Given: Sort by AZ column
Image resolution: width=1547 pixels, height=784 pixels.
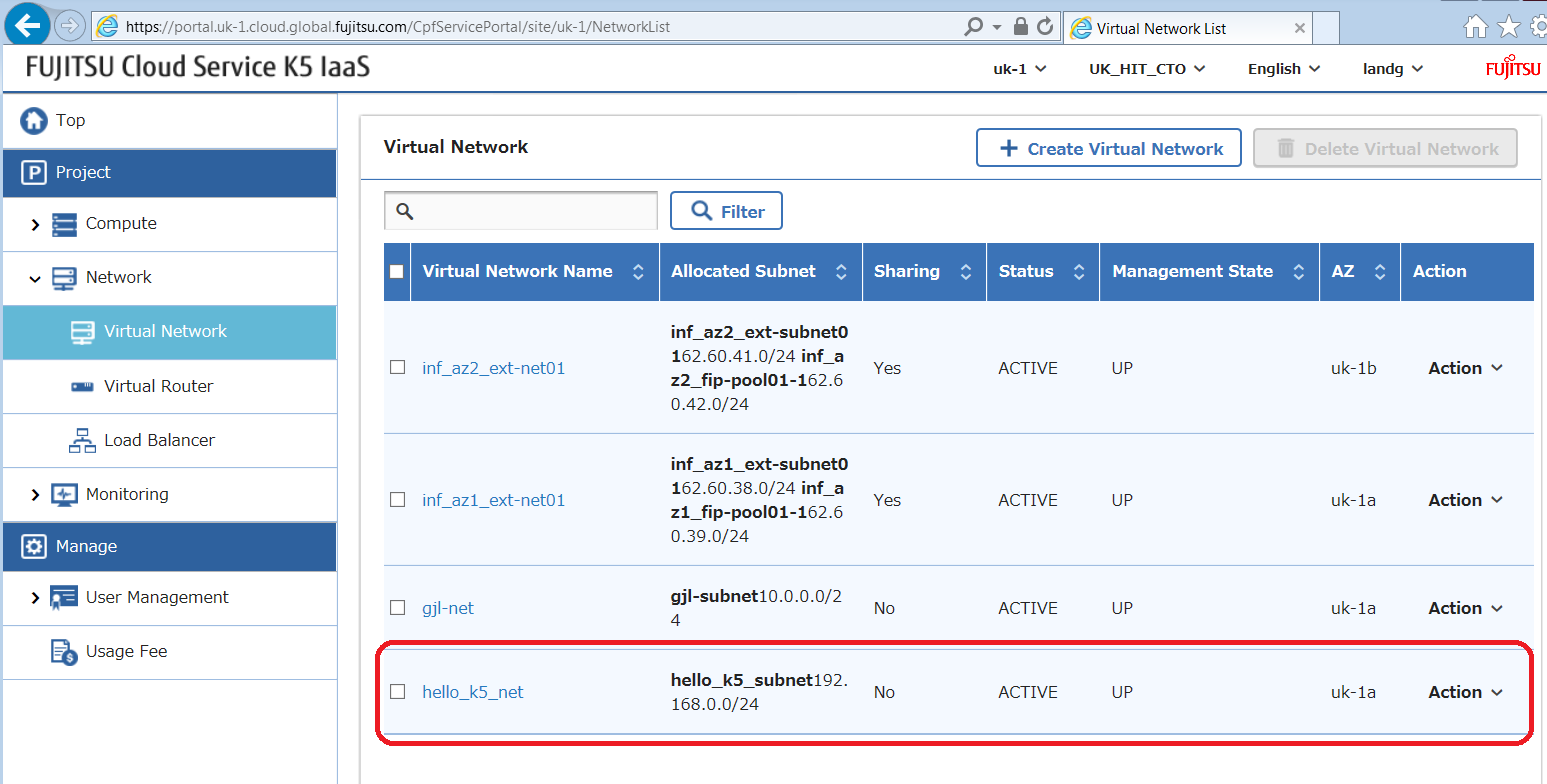Looking at the screenshot, I should 1380,272.
